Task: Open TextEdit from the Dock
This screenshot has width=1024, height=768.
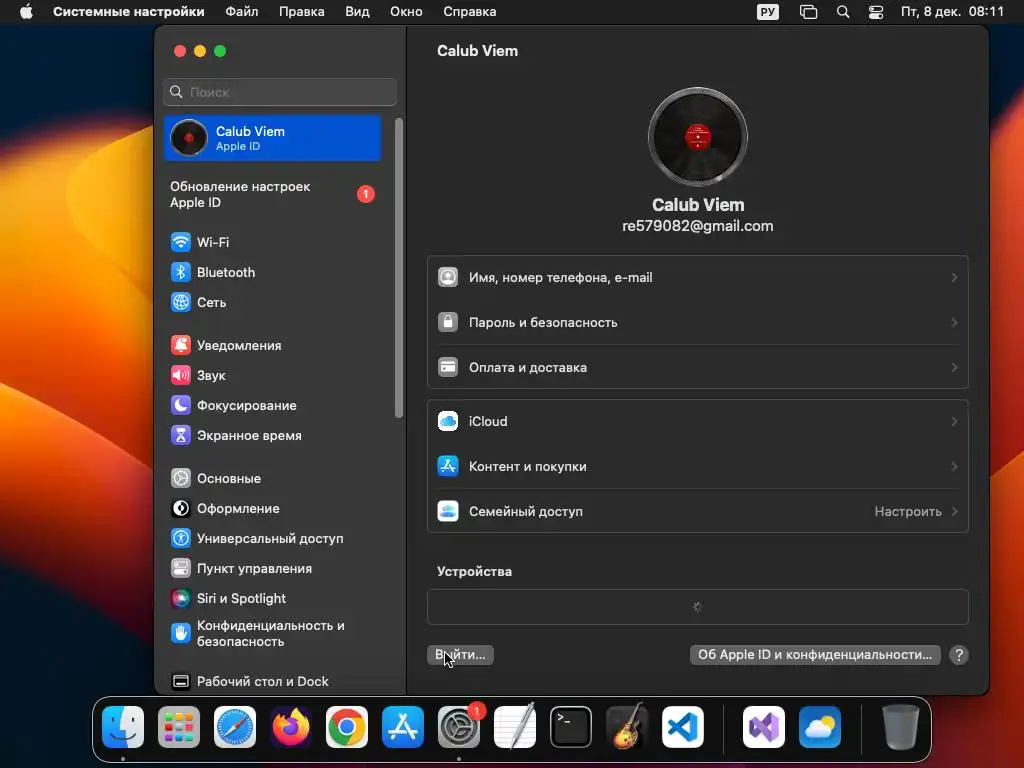Action: click(x=515, y=727)
